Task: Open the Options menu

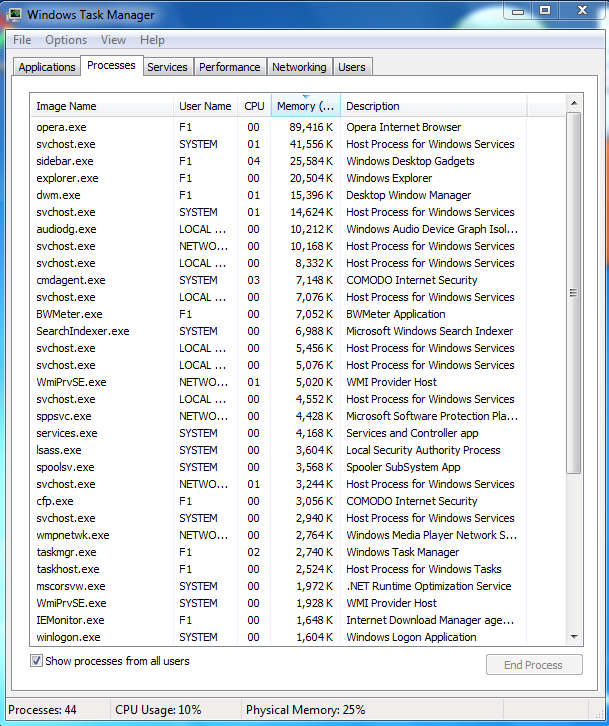Action: click(66, 40)
